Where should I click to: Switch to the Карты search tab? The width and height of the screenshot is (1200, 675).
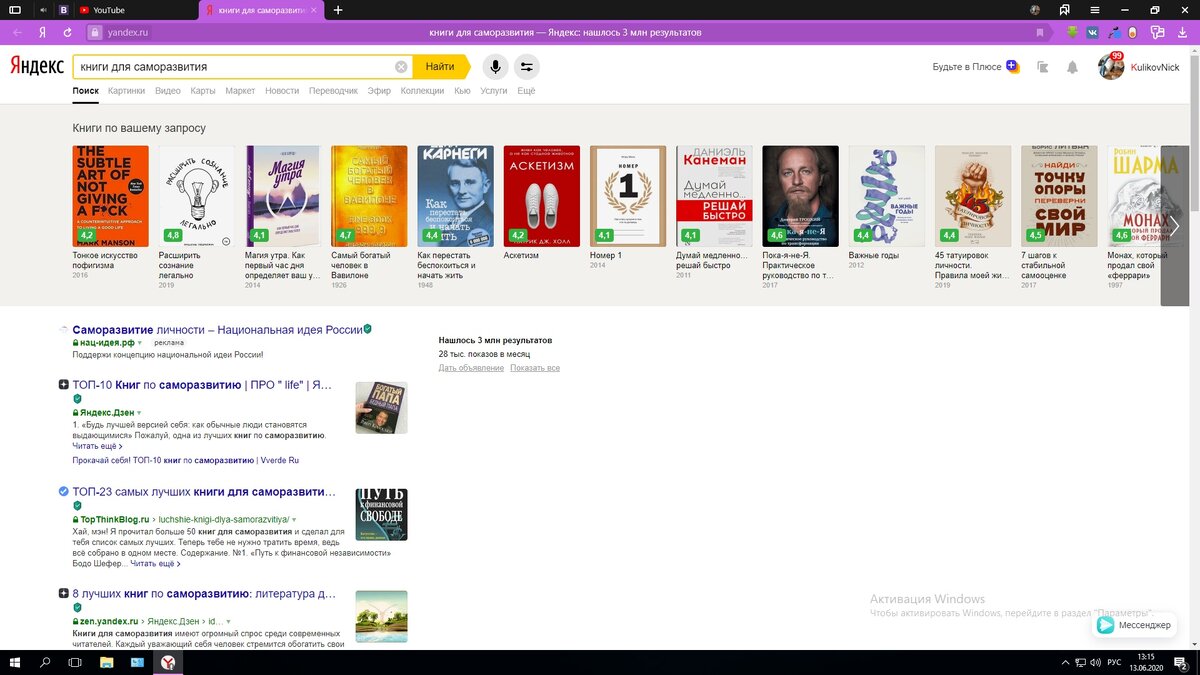pos(203,91)
